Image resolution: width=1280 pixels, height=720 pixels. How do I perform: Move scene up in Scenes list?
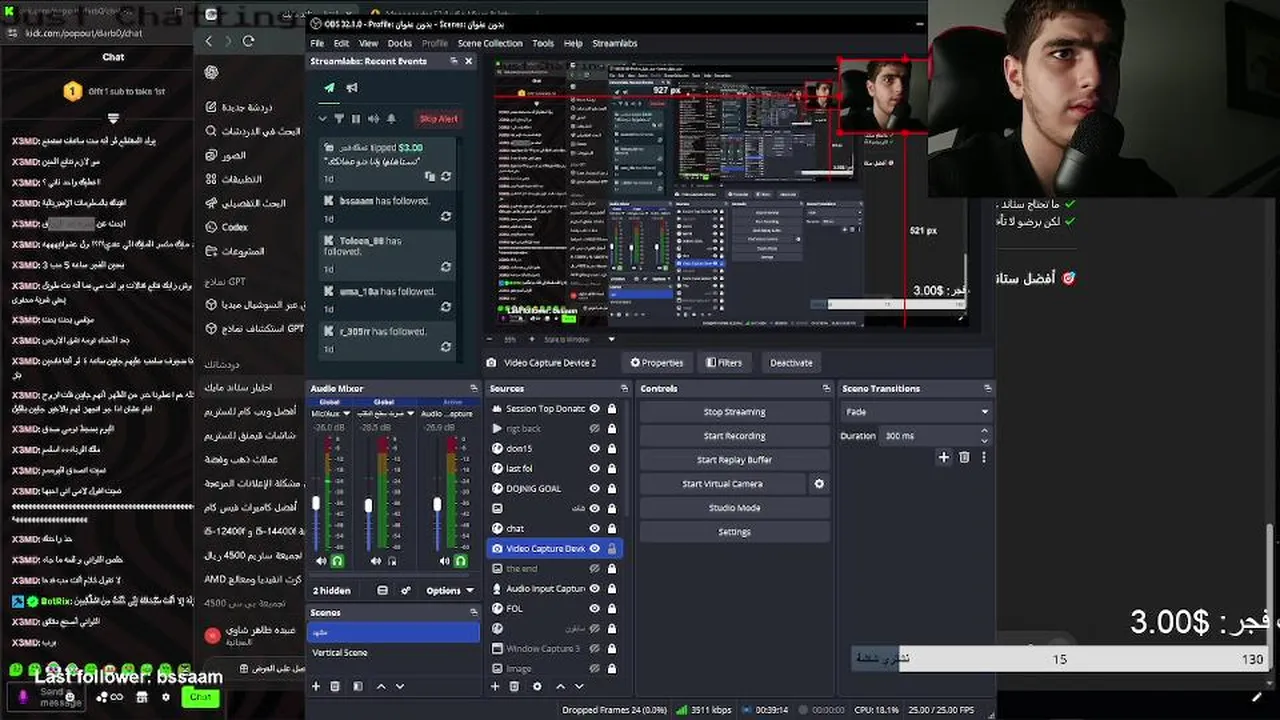tap(381, 686)
